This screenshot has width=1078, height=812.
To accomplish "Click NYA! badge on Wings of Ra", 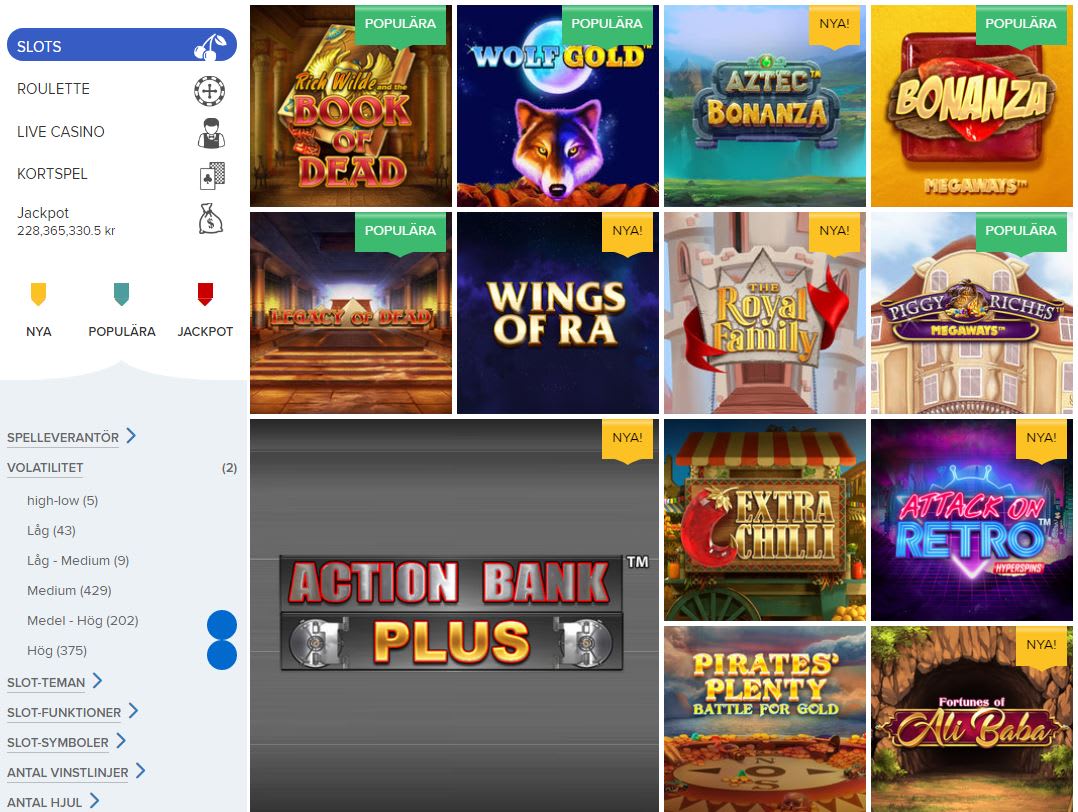I will (x=627, y=233).
